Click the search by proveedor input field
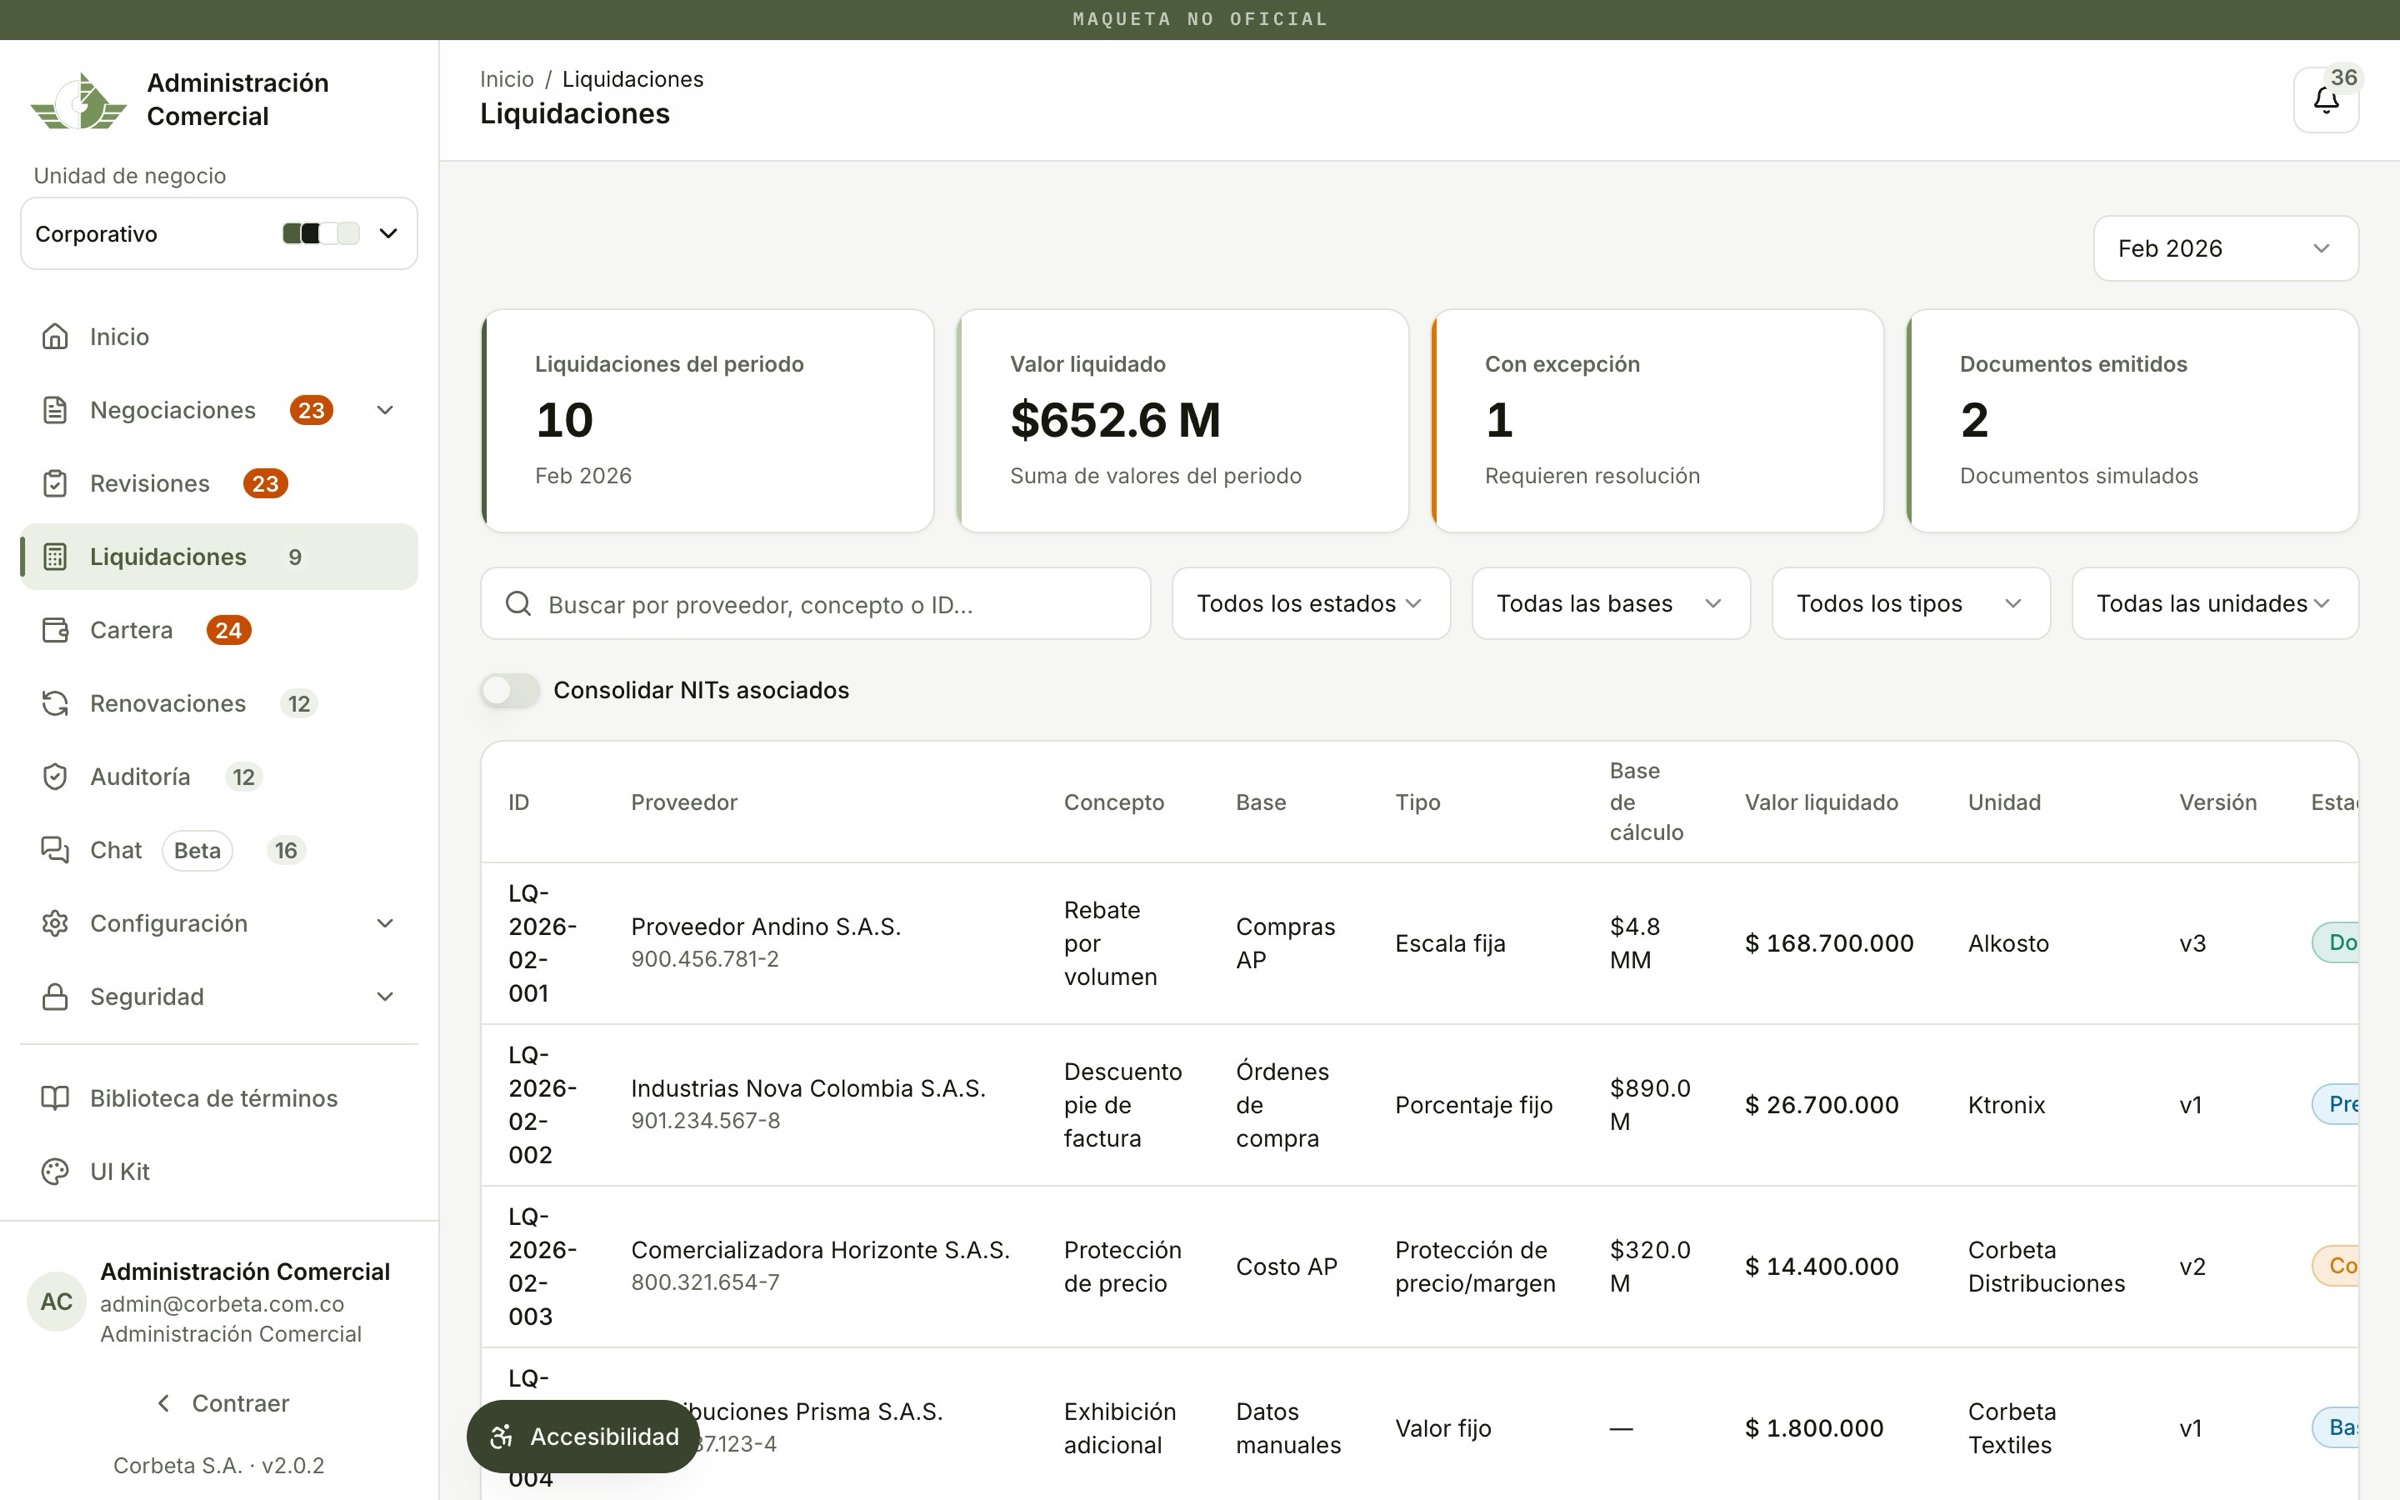 [x=815, y=604]
